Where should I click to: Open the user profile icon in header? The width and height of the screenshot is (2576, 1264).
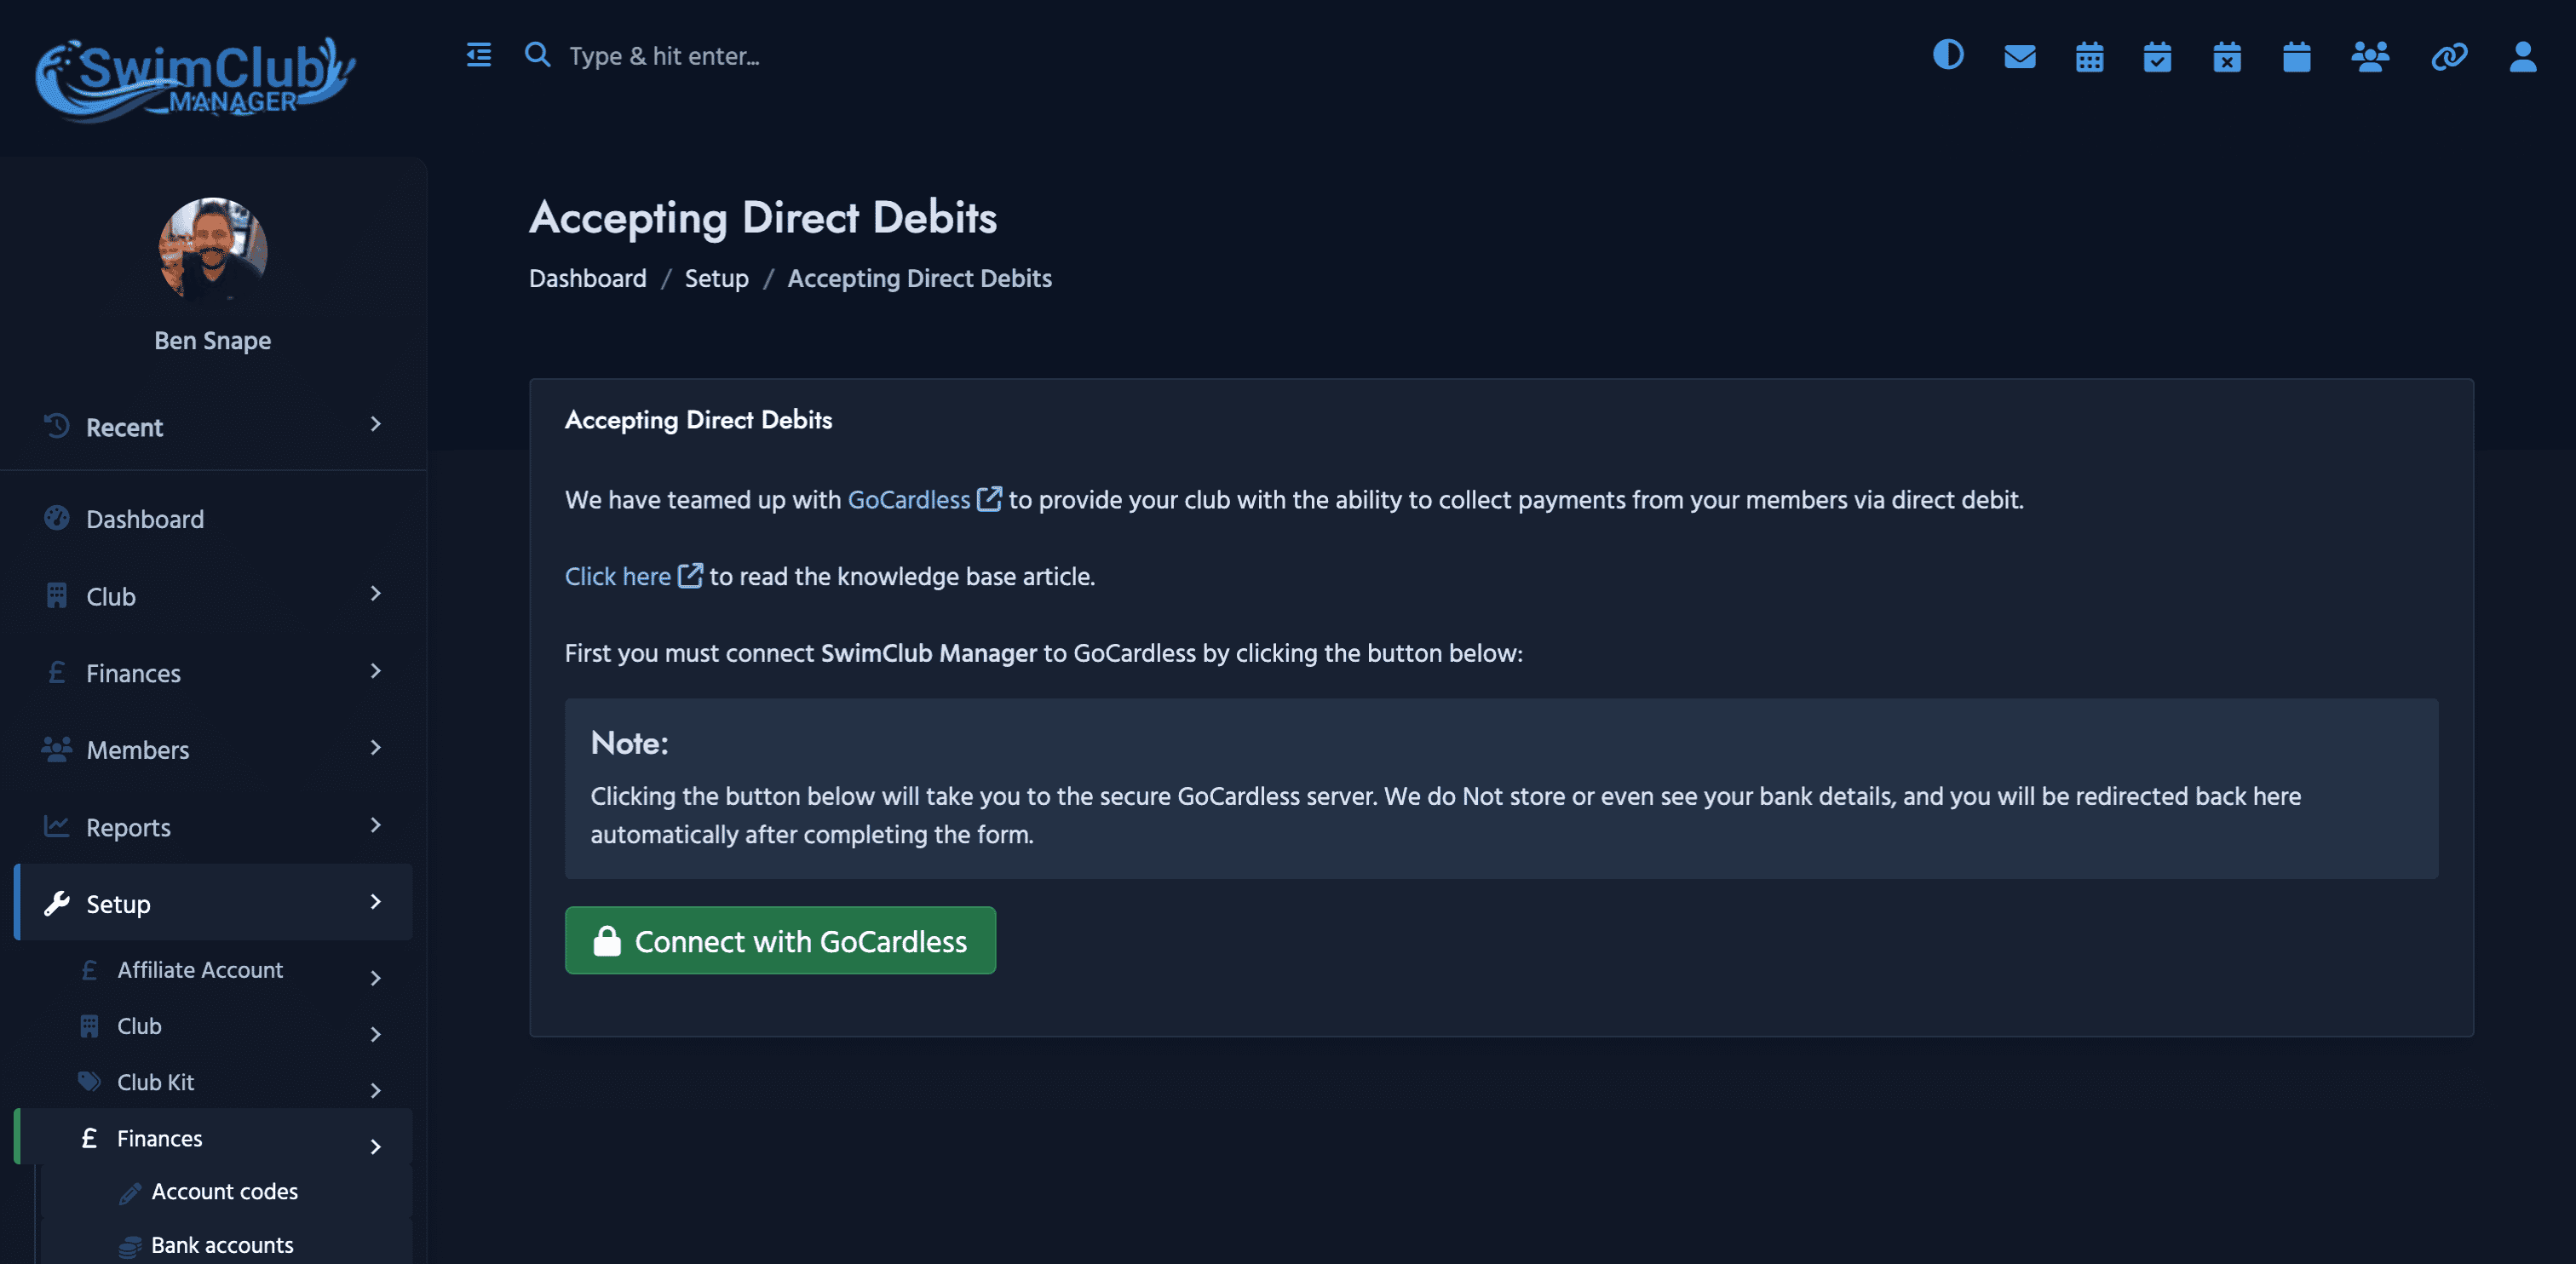click(x=2523, y=56)
